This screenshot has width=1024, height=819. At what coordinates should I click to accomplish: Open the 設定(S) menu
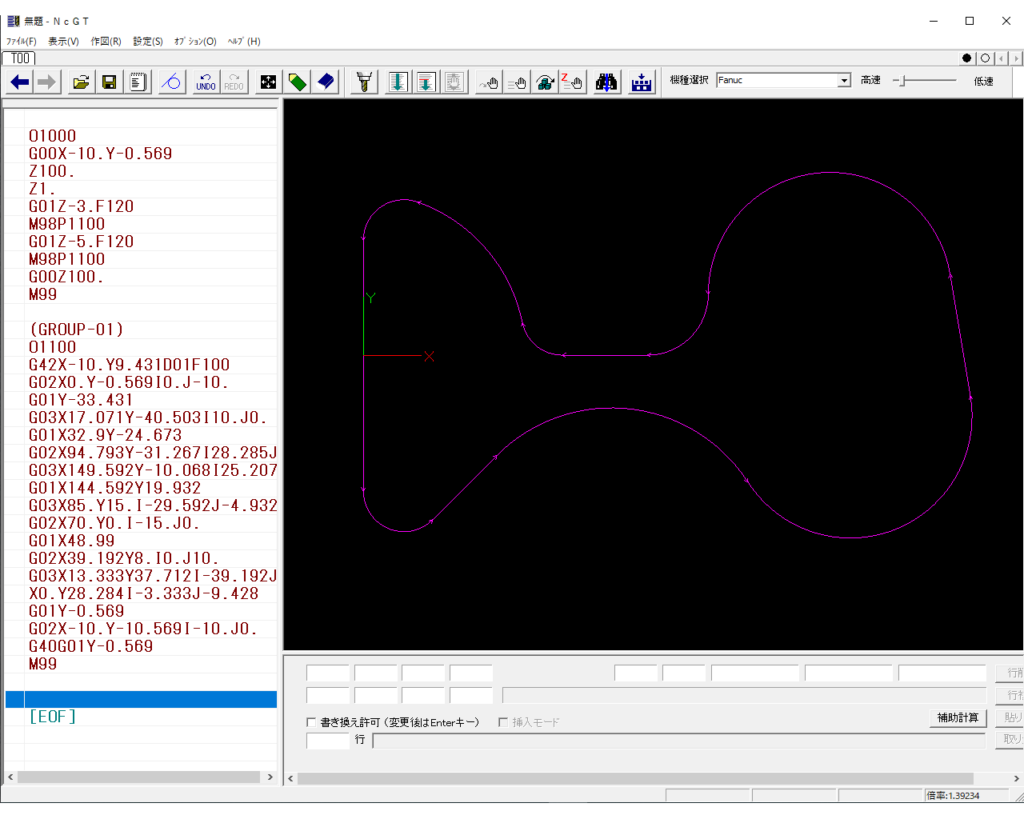pyautogui.click(x=148, y=41)
